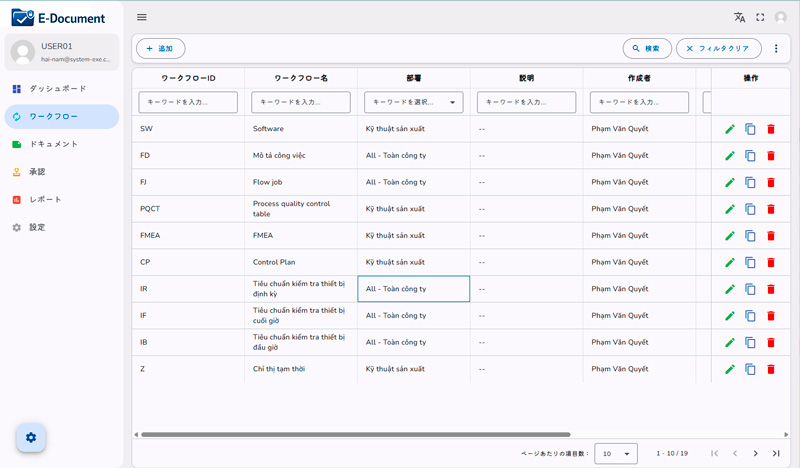Screen dimensions: 800x468
Task: Open レポート in the sidebar menu
Action: pos(46,199)
